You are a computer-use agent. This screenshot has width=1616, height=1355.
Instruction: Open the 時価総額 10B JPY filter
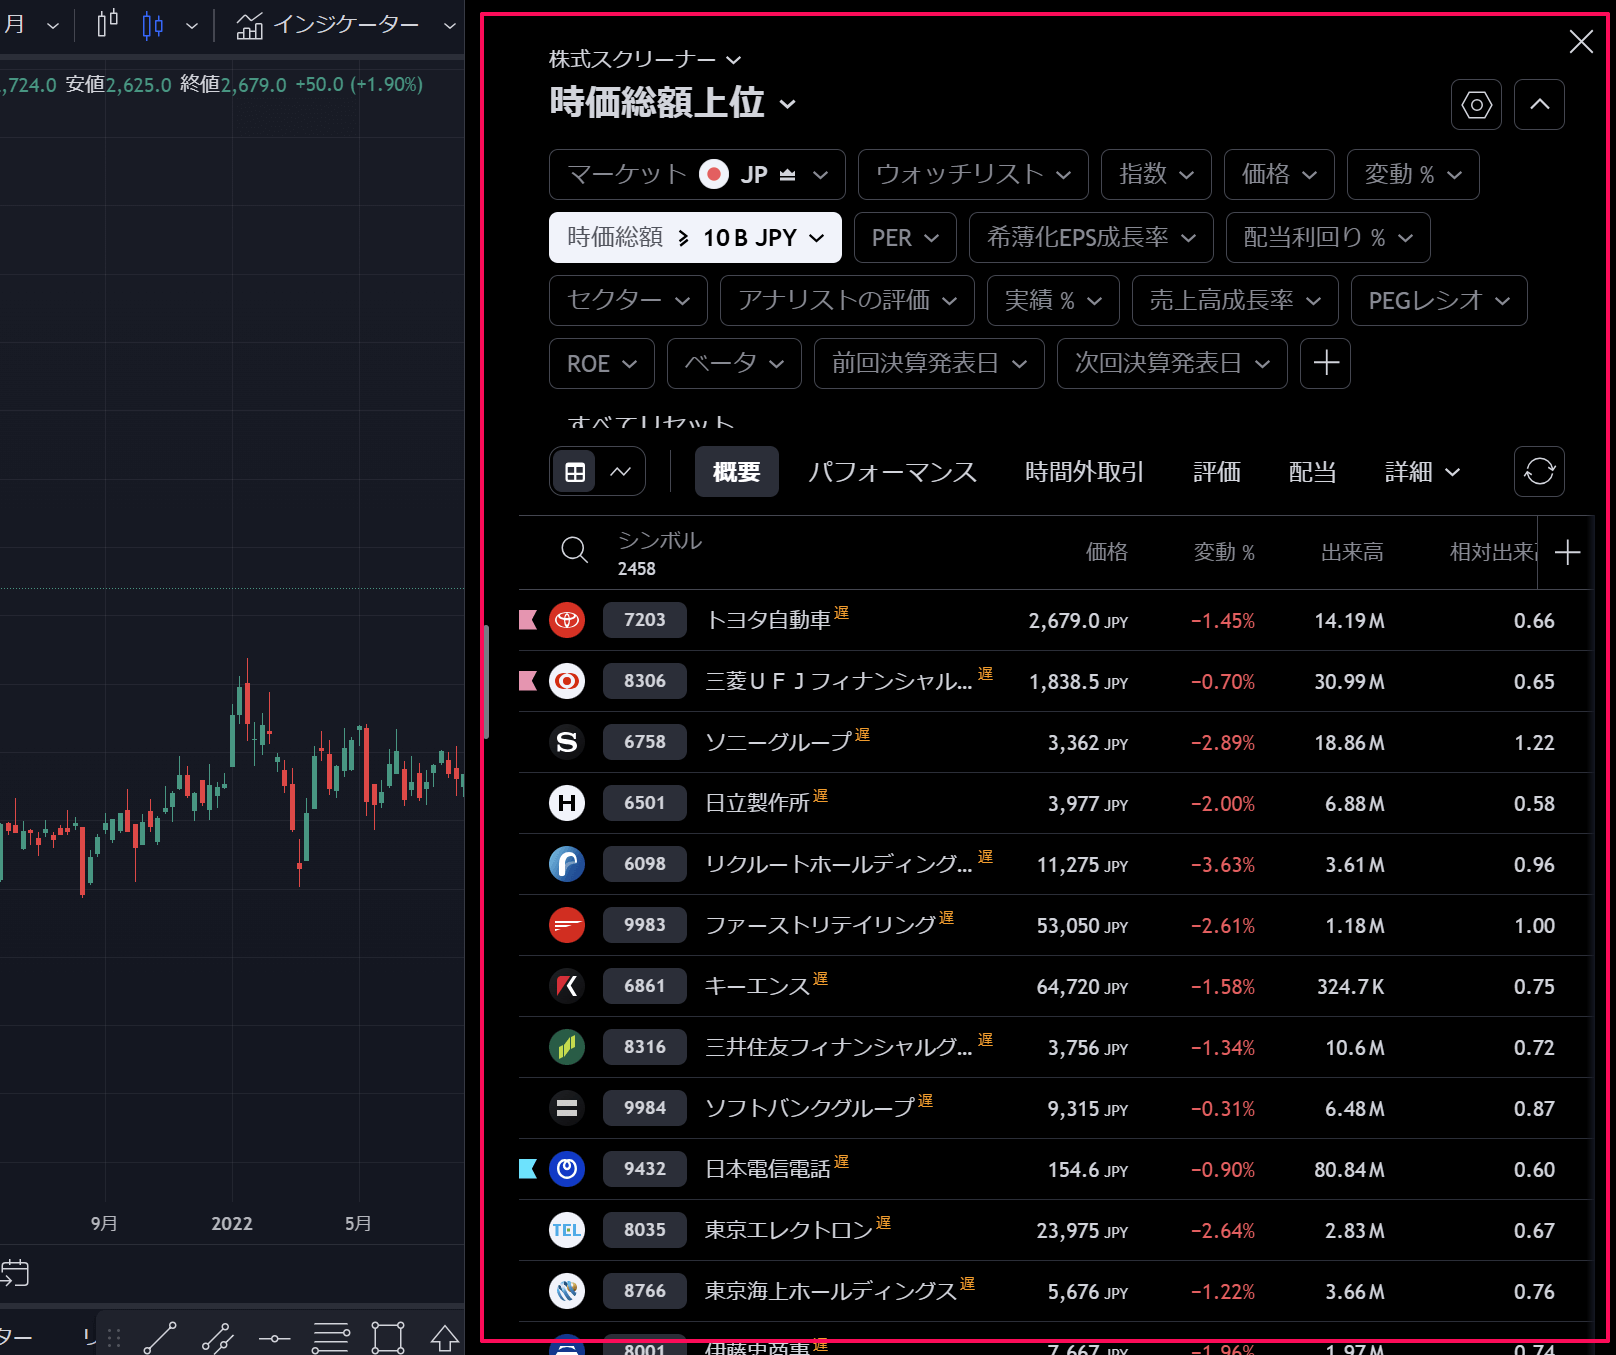click(x=695, y=238)
